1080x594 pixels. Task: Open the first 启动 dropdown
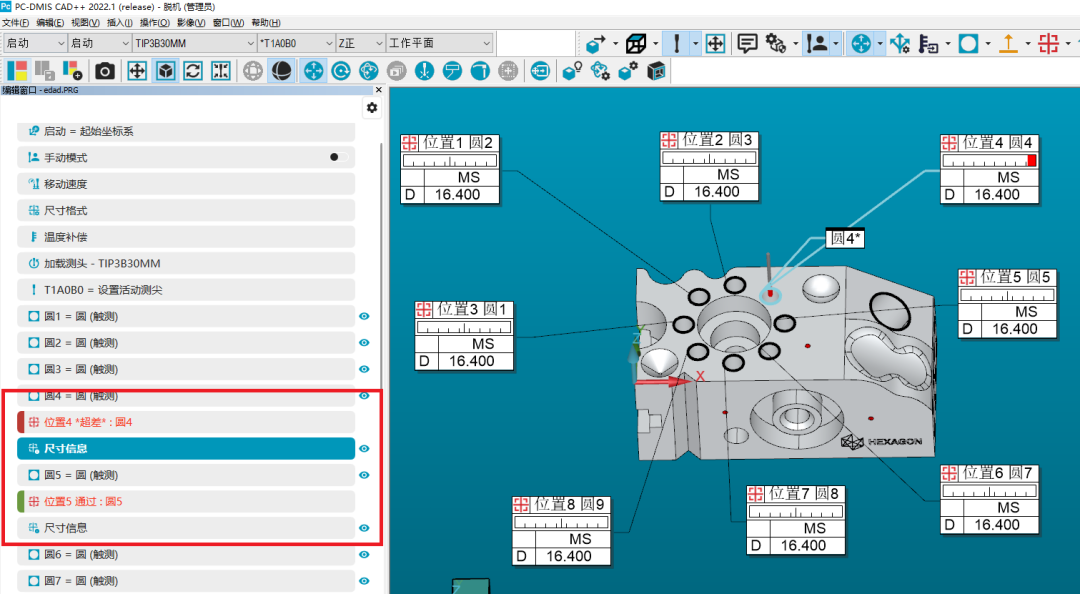coord(35,43)
